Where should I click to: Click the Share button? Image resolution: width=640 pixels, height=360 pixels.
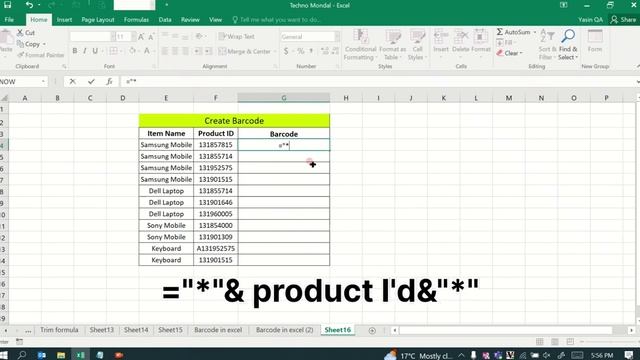tap(623, 20)
